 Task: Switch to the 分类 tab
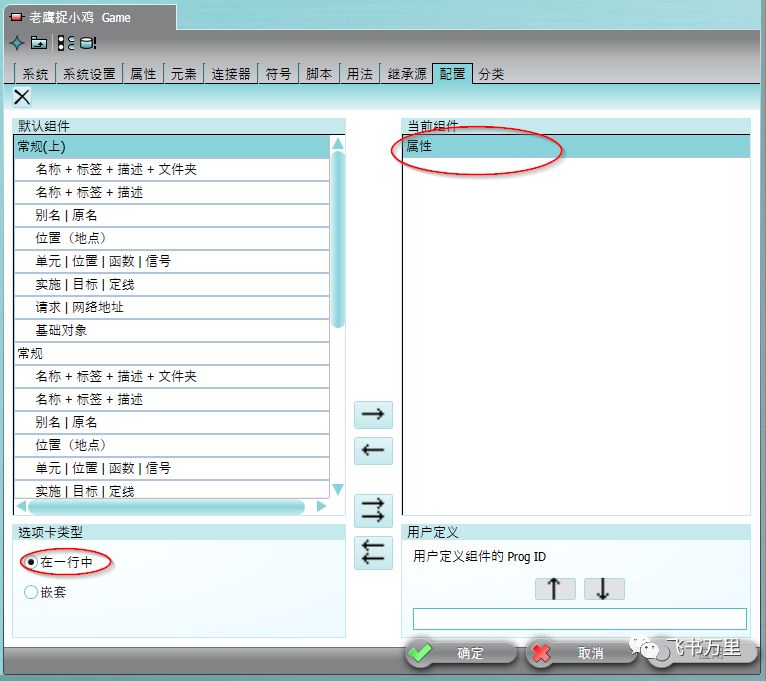[x=491, y=74]
